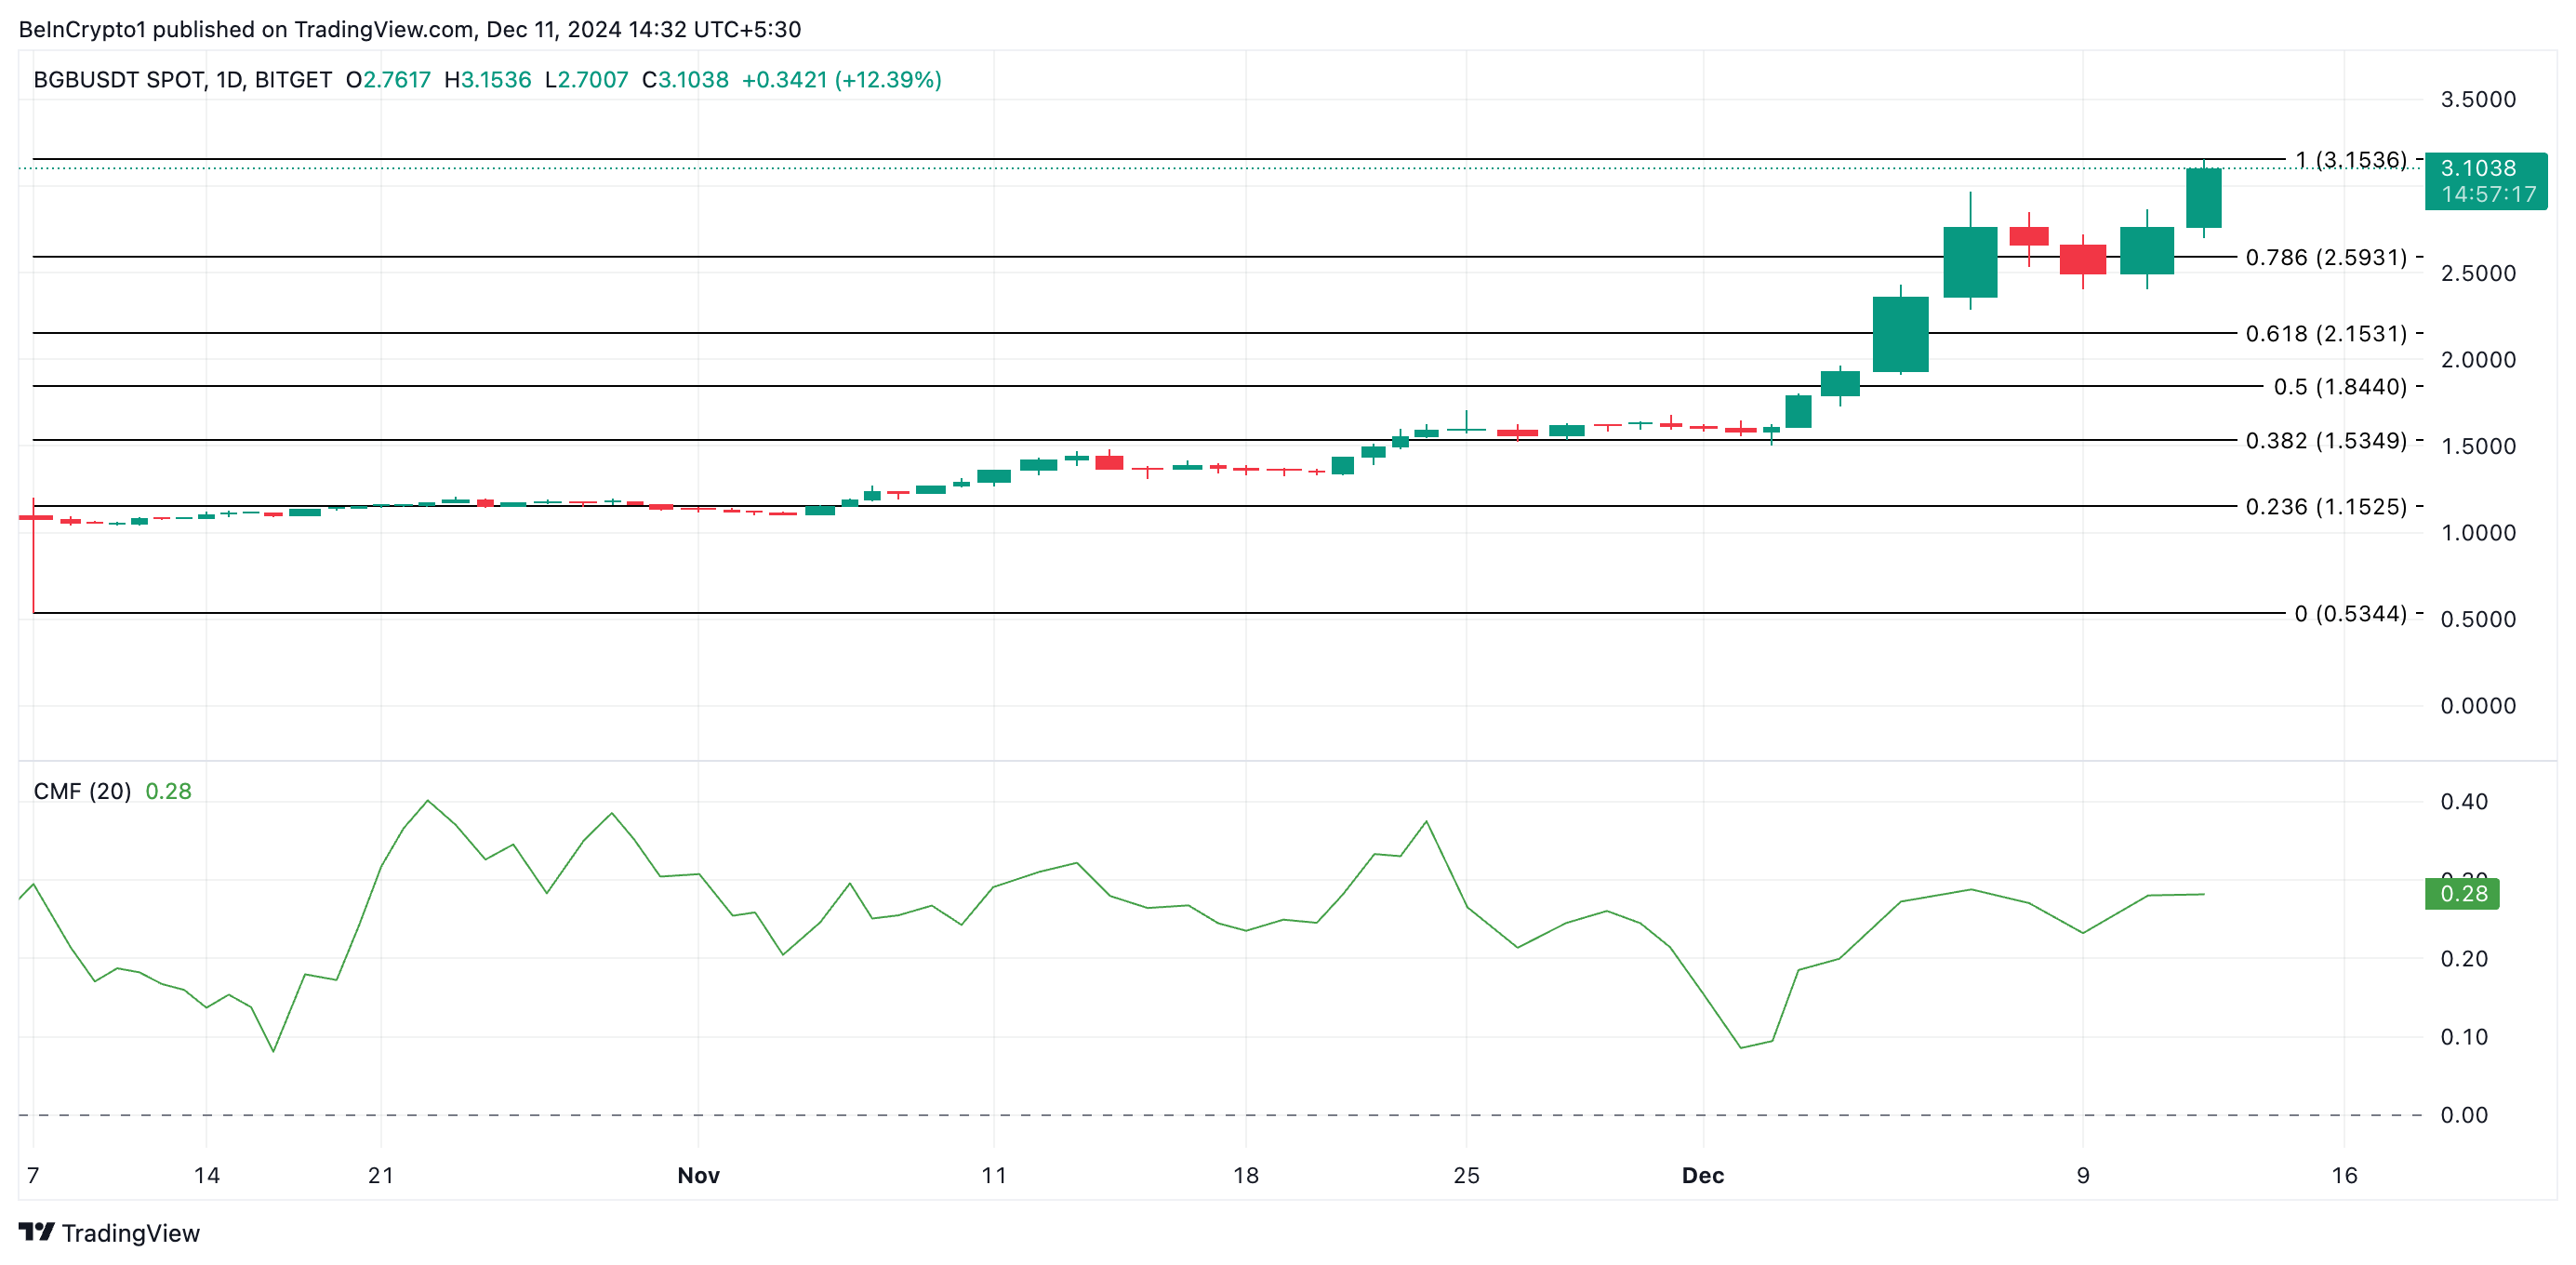The image size is (2576, 1265).
Task: Click the 0.786 (2.5931) Fibonacci level label
Action: pos(2325,257)
